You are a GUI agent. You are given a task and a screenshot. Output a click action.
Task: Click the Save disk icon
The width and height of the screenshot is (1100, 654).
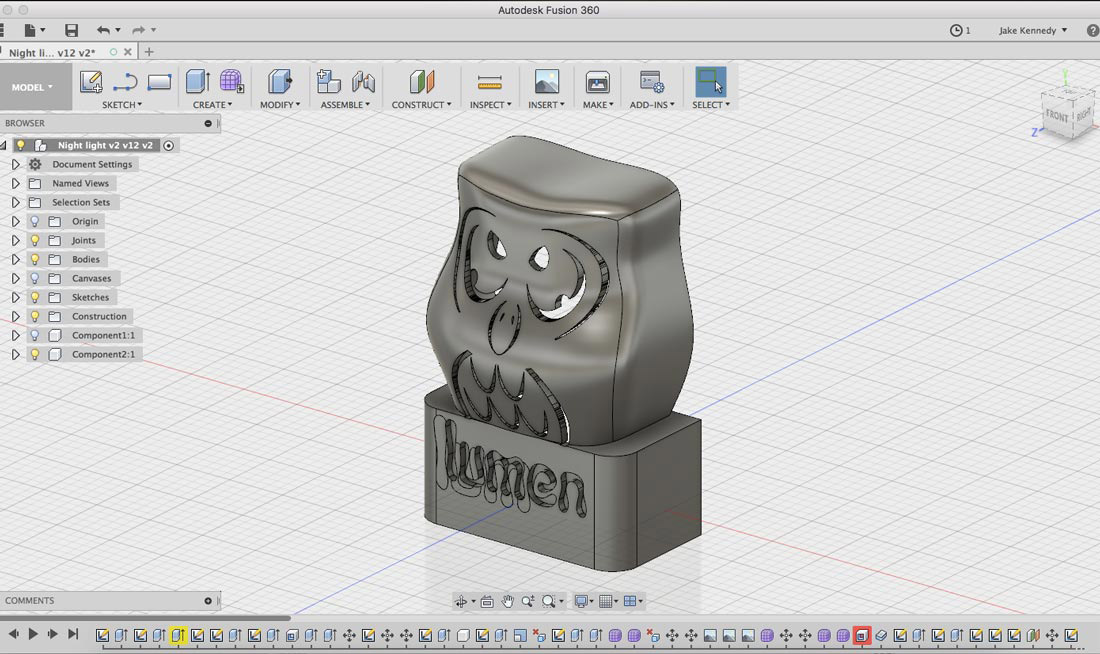(x=71, y=31)
